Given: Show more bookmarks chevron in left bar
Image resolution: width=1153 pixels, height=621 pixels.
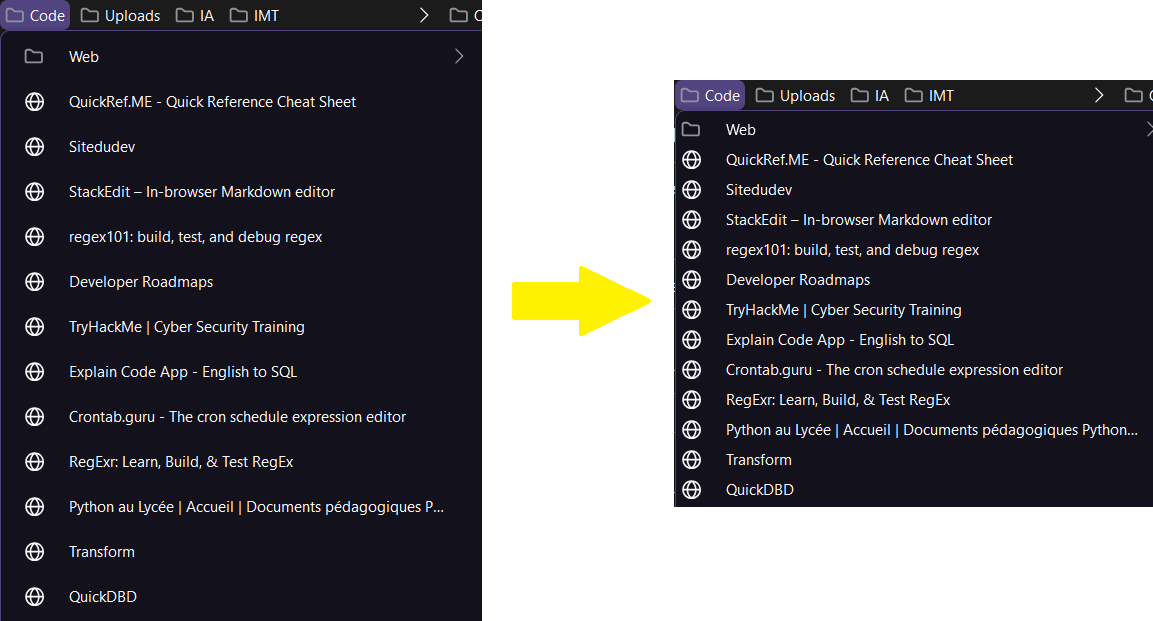Looking at the screenshot, I should pos(424,15).
